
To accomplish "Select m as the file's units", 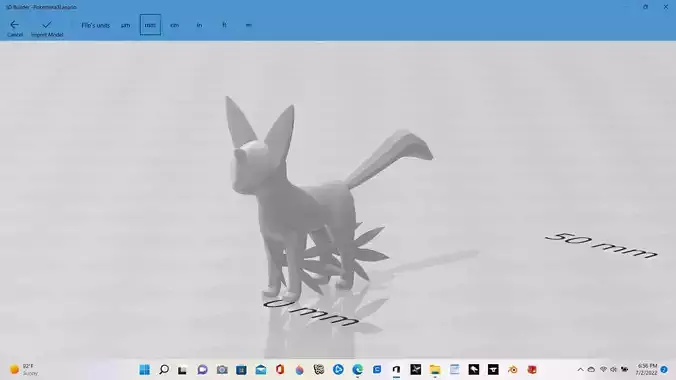I will coord(249,25).
